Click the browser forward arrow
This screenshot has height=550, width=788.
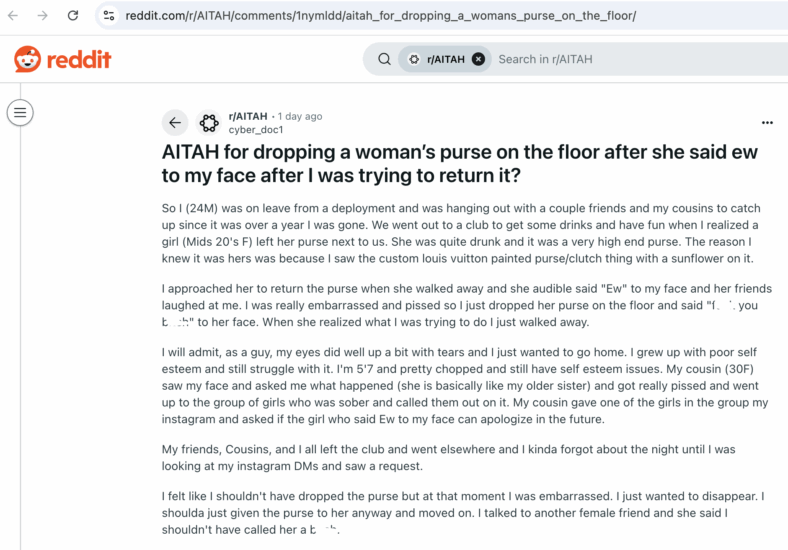(43, 16)
